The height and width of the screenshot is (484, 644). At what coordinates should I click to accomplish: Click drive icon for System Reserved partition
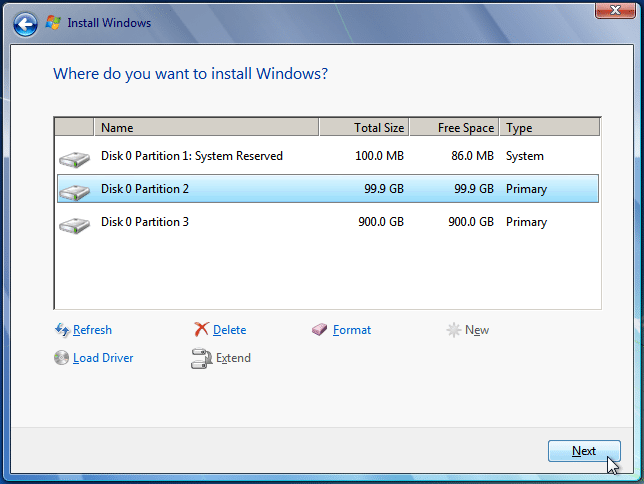pyautogui.click(x=74, y=159)
